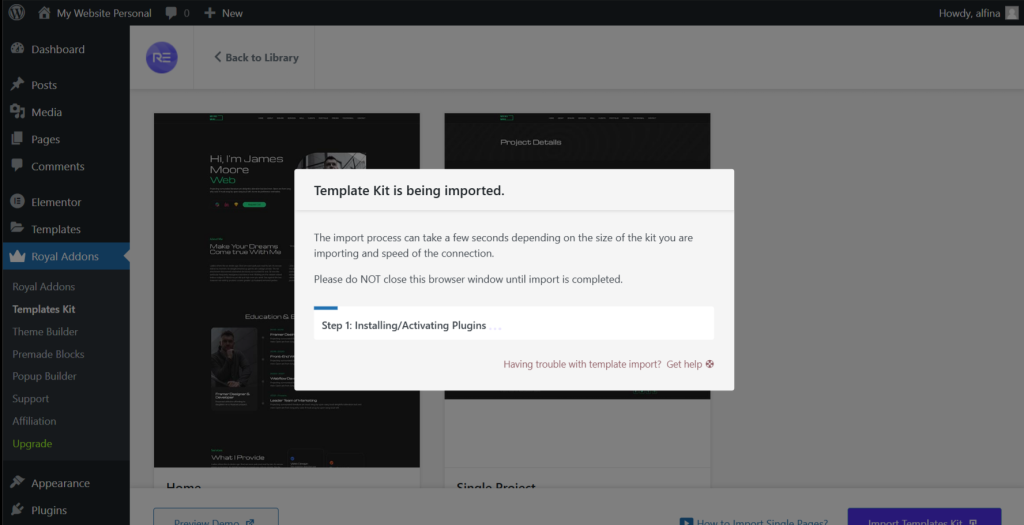The height and width of the screenshot is (525, 1024).
Task: Click the + New admin bar item
Action: coord(223,13)
